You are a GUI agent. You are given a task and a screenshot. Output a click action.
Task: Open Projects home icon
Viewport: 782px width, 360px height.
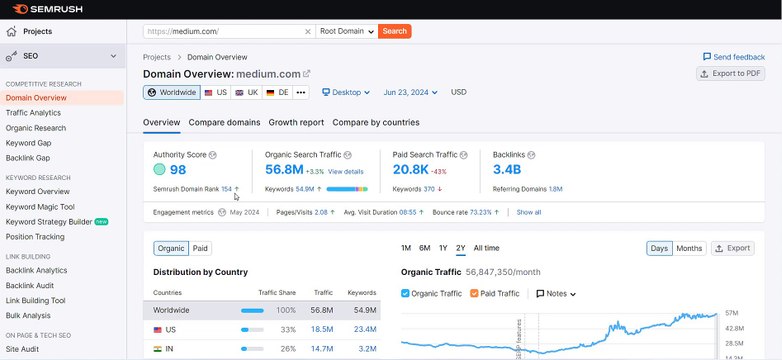(11, 31)
